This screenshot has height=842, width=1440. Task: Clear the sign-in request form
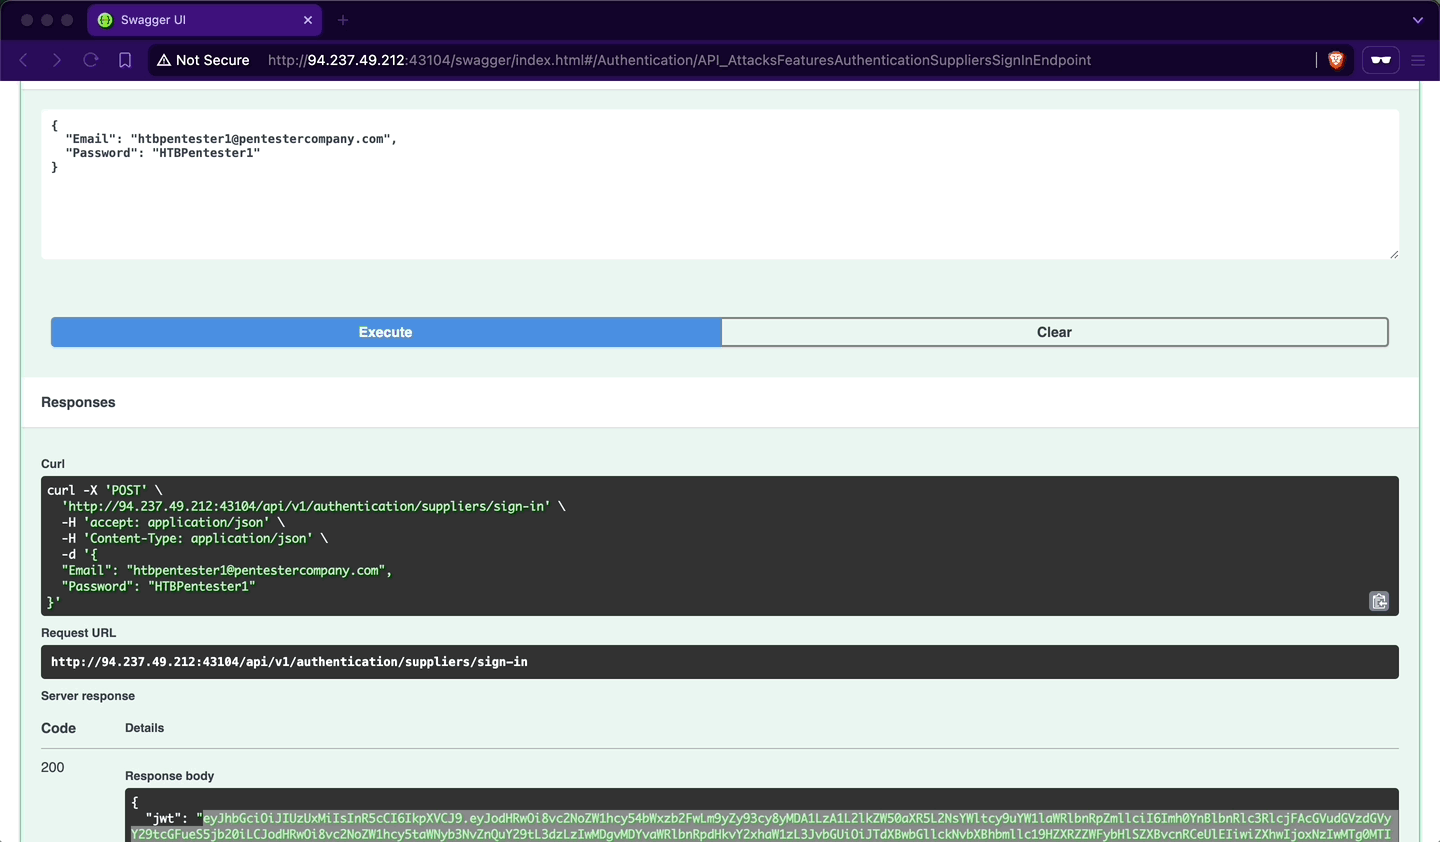(x=1054, y=332)
